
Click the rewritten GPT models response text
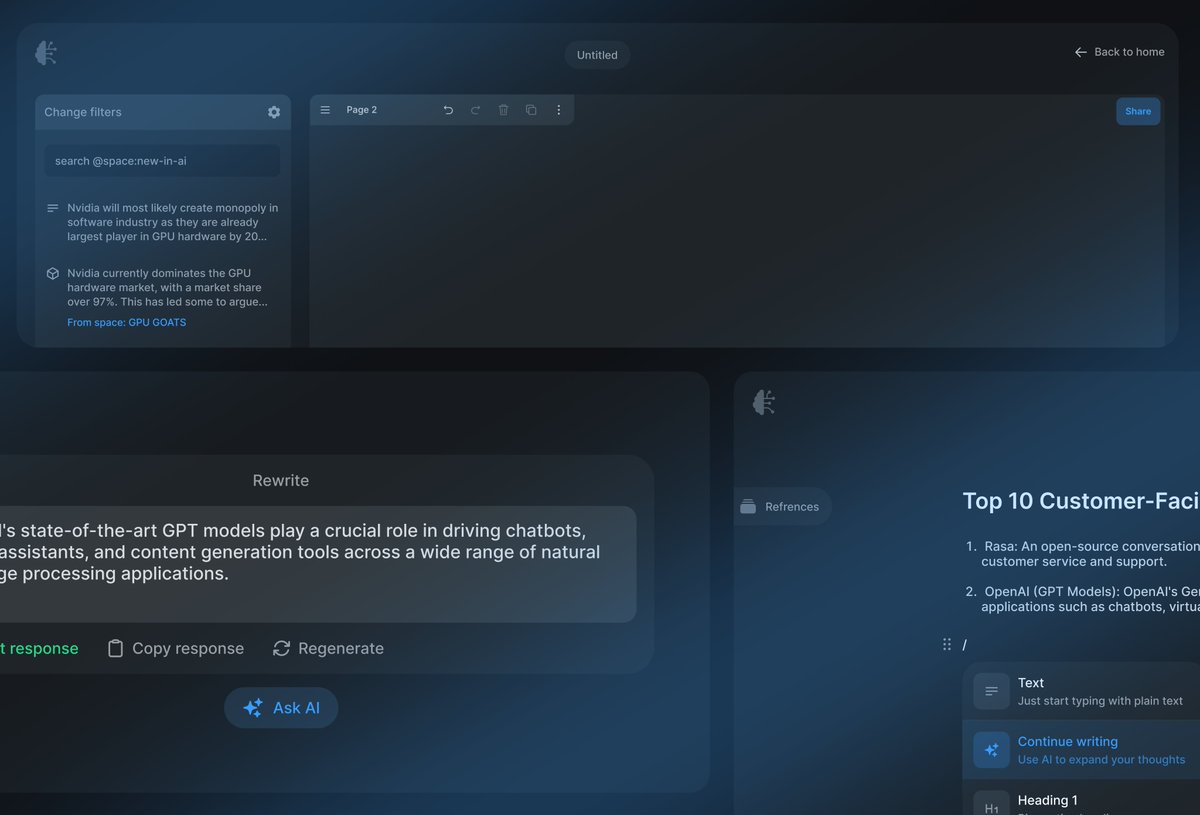tap(300, 552)
